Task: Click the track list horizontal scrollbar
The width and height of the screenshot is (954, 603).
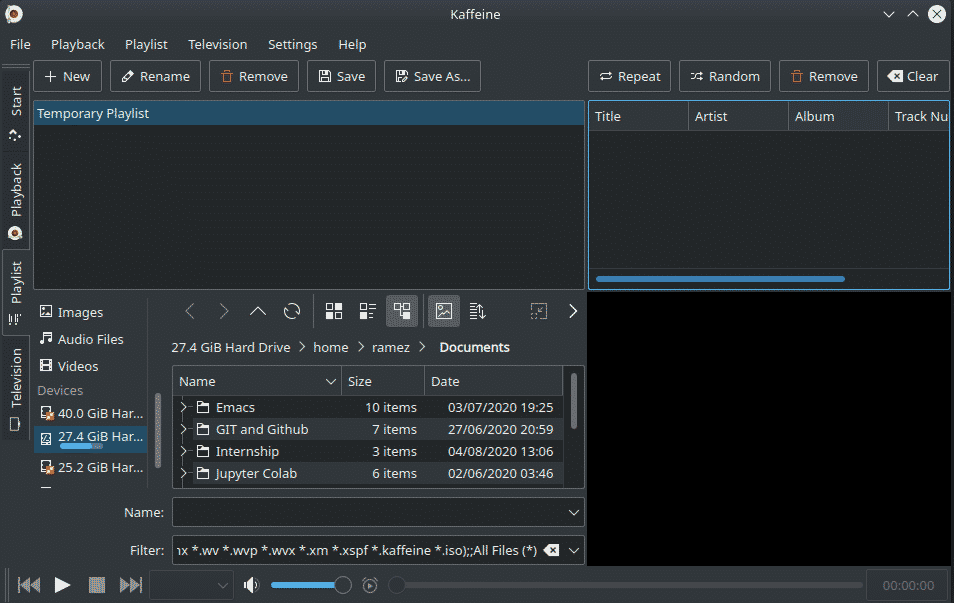Action: pos(720,279)
